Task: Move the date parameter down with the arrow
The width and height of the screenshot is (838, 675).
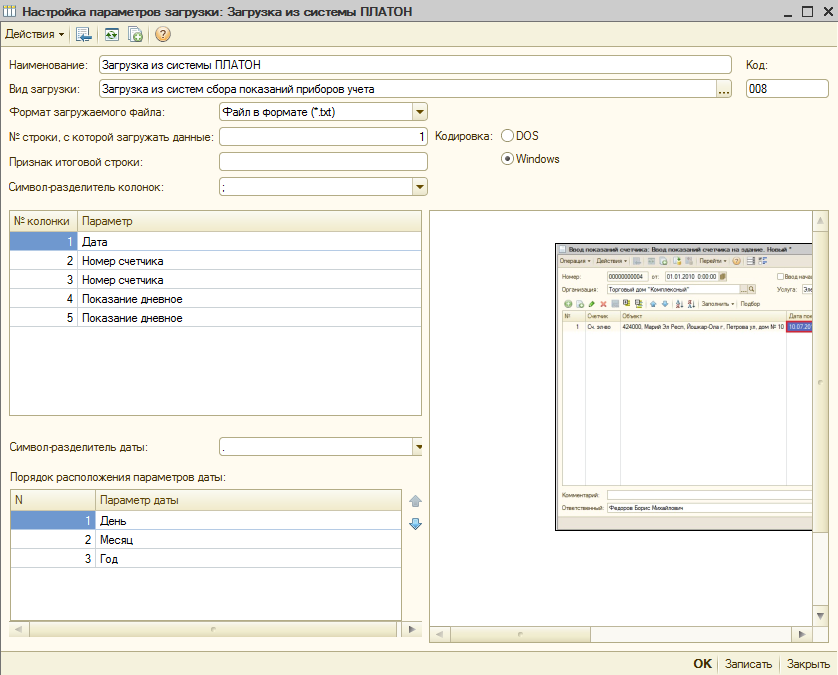Action: tap(415, 524)
